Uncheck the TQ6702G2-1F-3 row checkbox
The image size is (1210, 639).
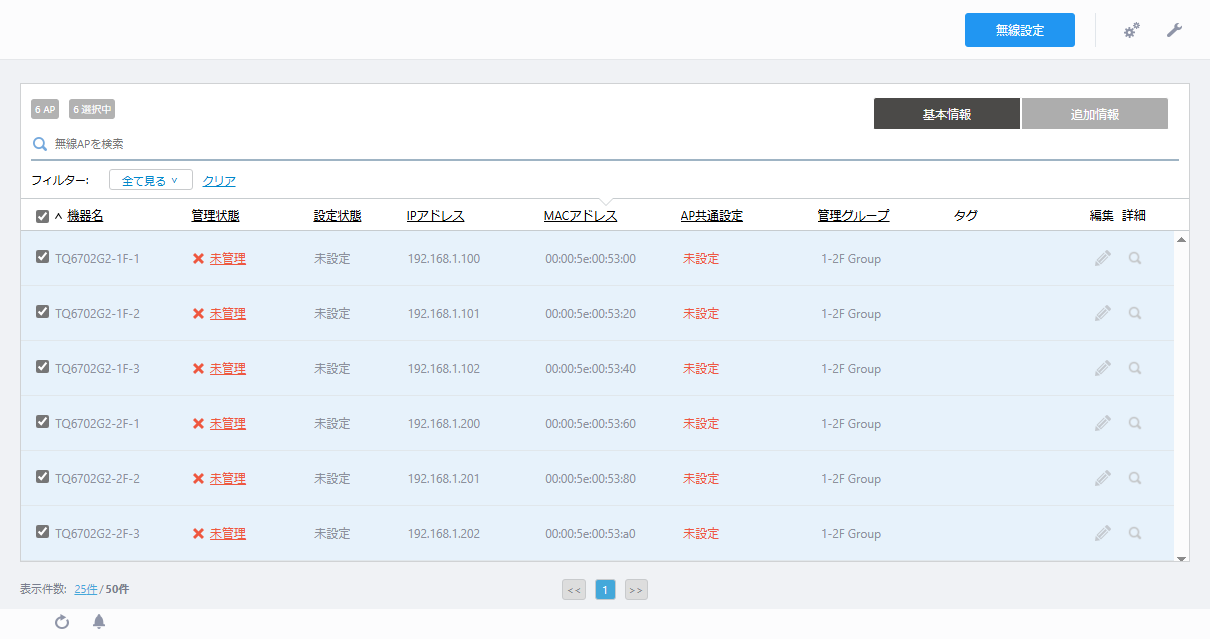[42, 367]
